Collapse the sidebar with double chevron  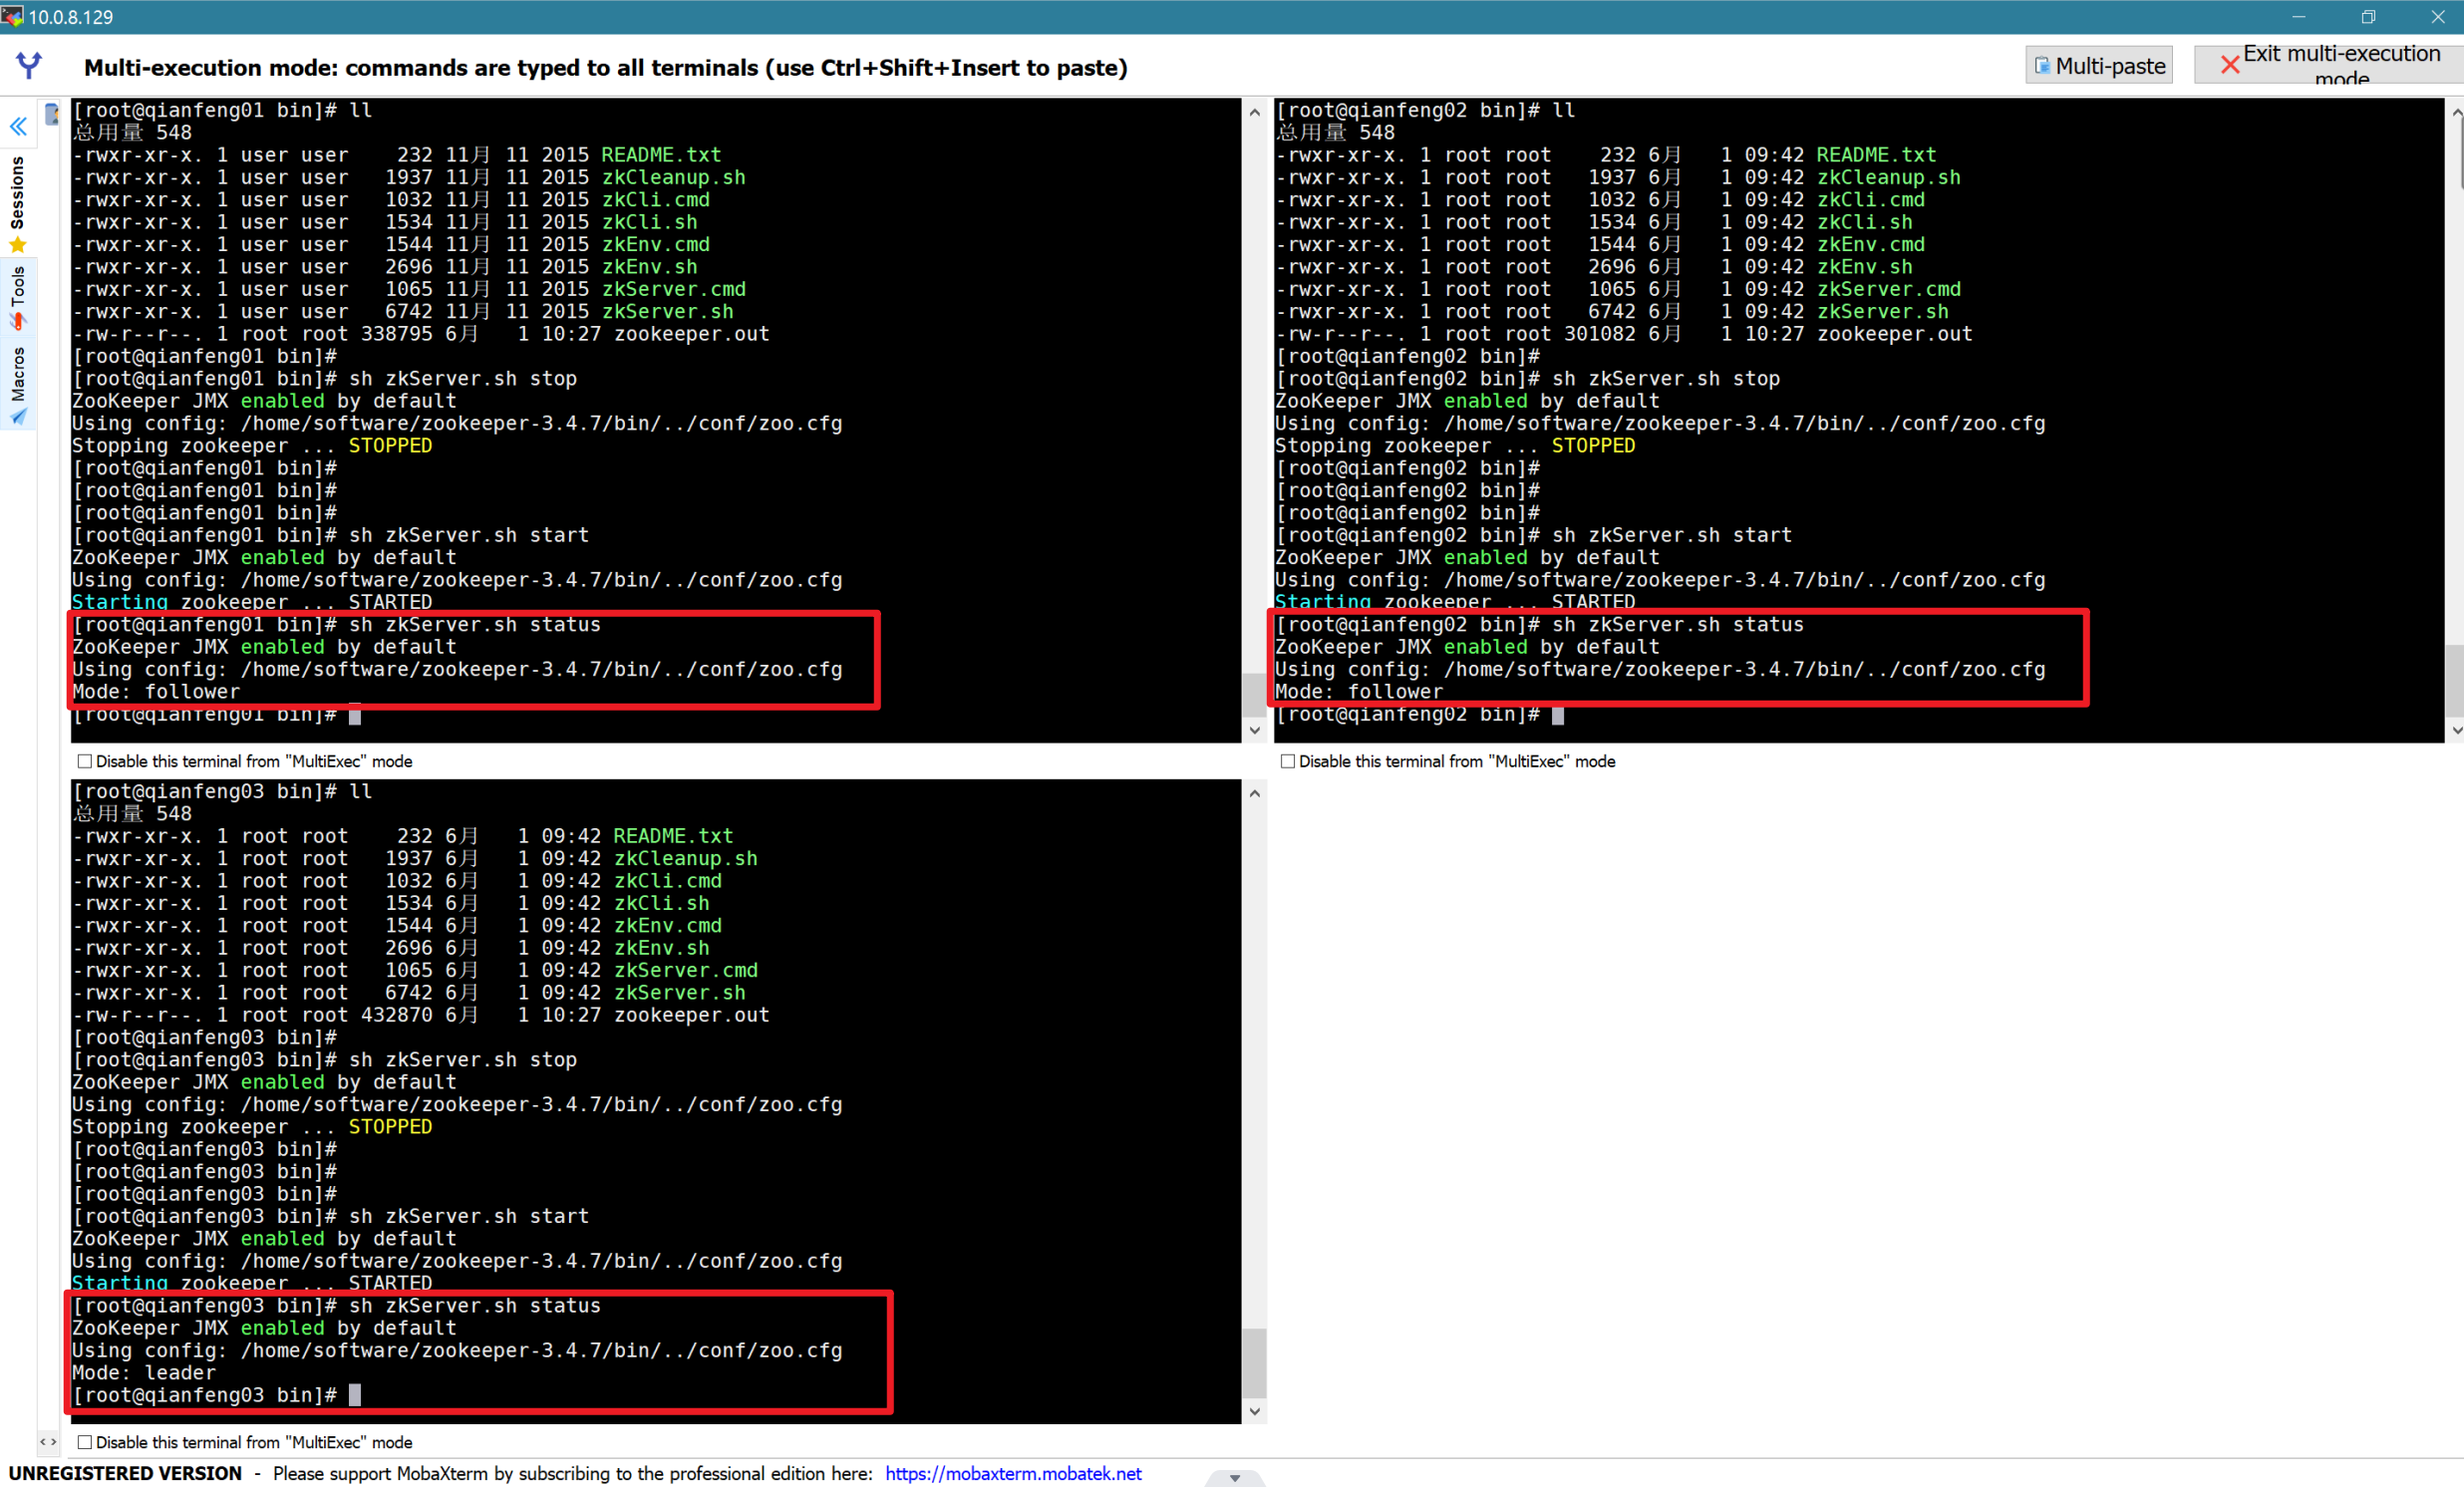point(18,126)
